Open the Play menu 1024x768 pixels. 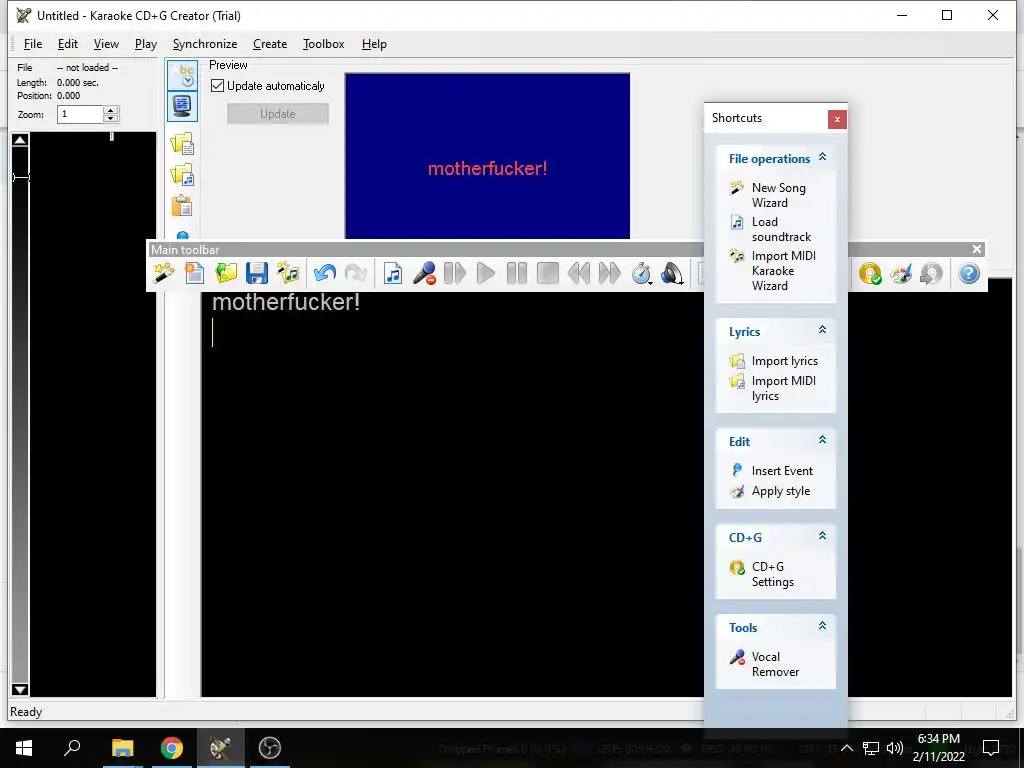[x=146, y=44]
